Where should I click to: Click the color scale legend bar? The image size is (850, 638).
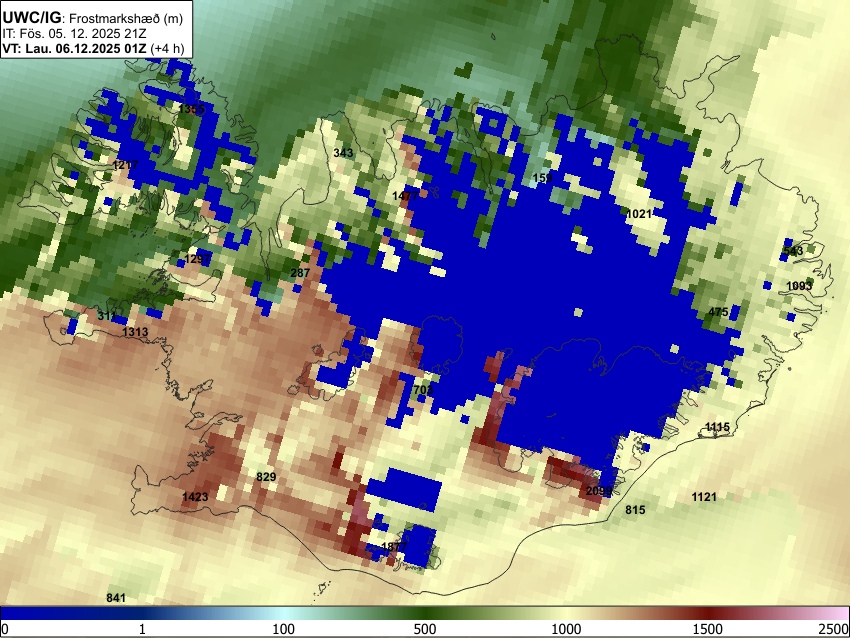(x=425, y=613)
